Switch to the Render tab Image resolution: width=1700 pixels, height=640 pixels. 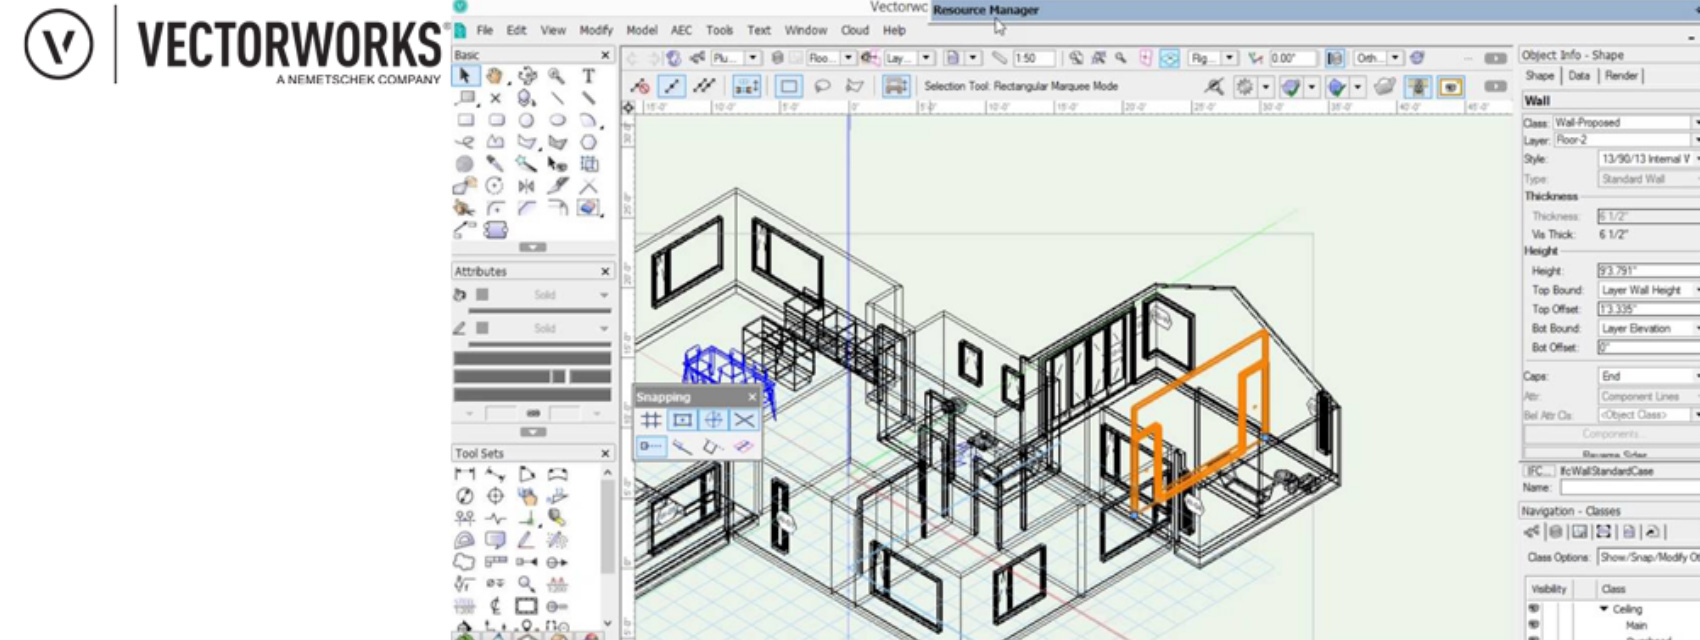pos(1621,76)
